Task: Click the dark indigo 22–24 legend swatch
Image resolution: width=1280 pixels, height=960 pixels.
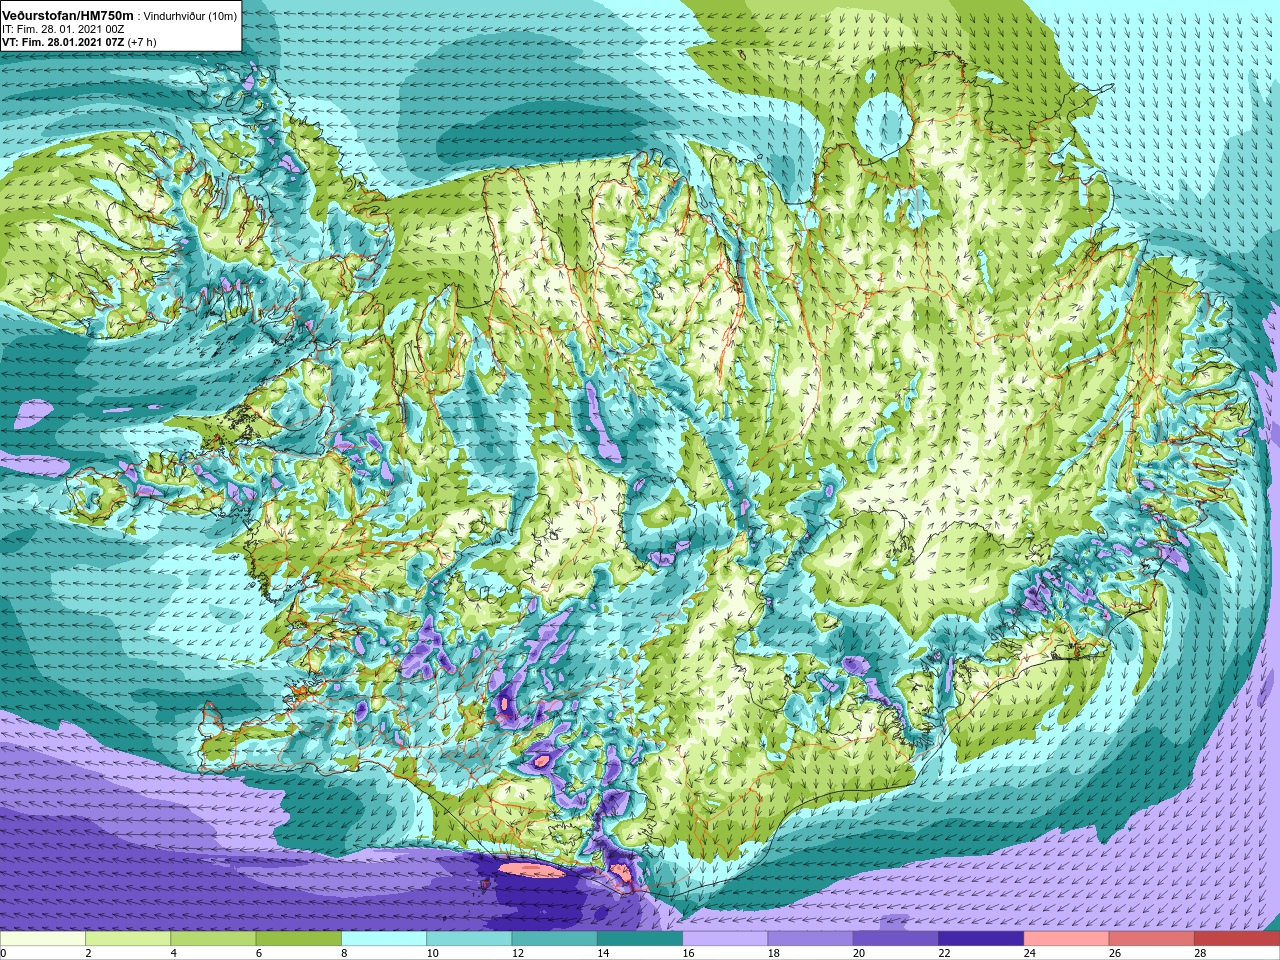Action: tap(981, 939)
